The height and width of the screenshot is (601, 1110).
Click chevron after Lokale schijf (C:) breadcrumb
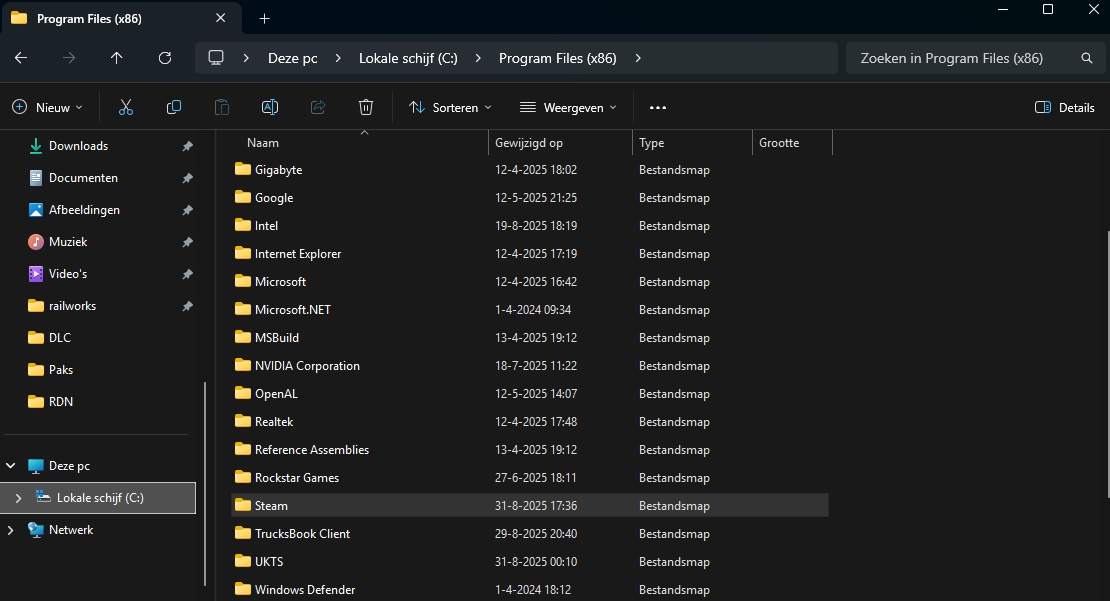[479, 58]
